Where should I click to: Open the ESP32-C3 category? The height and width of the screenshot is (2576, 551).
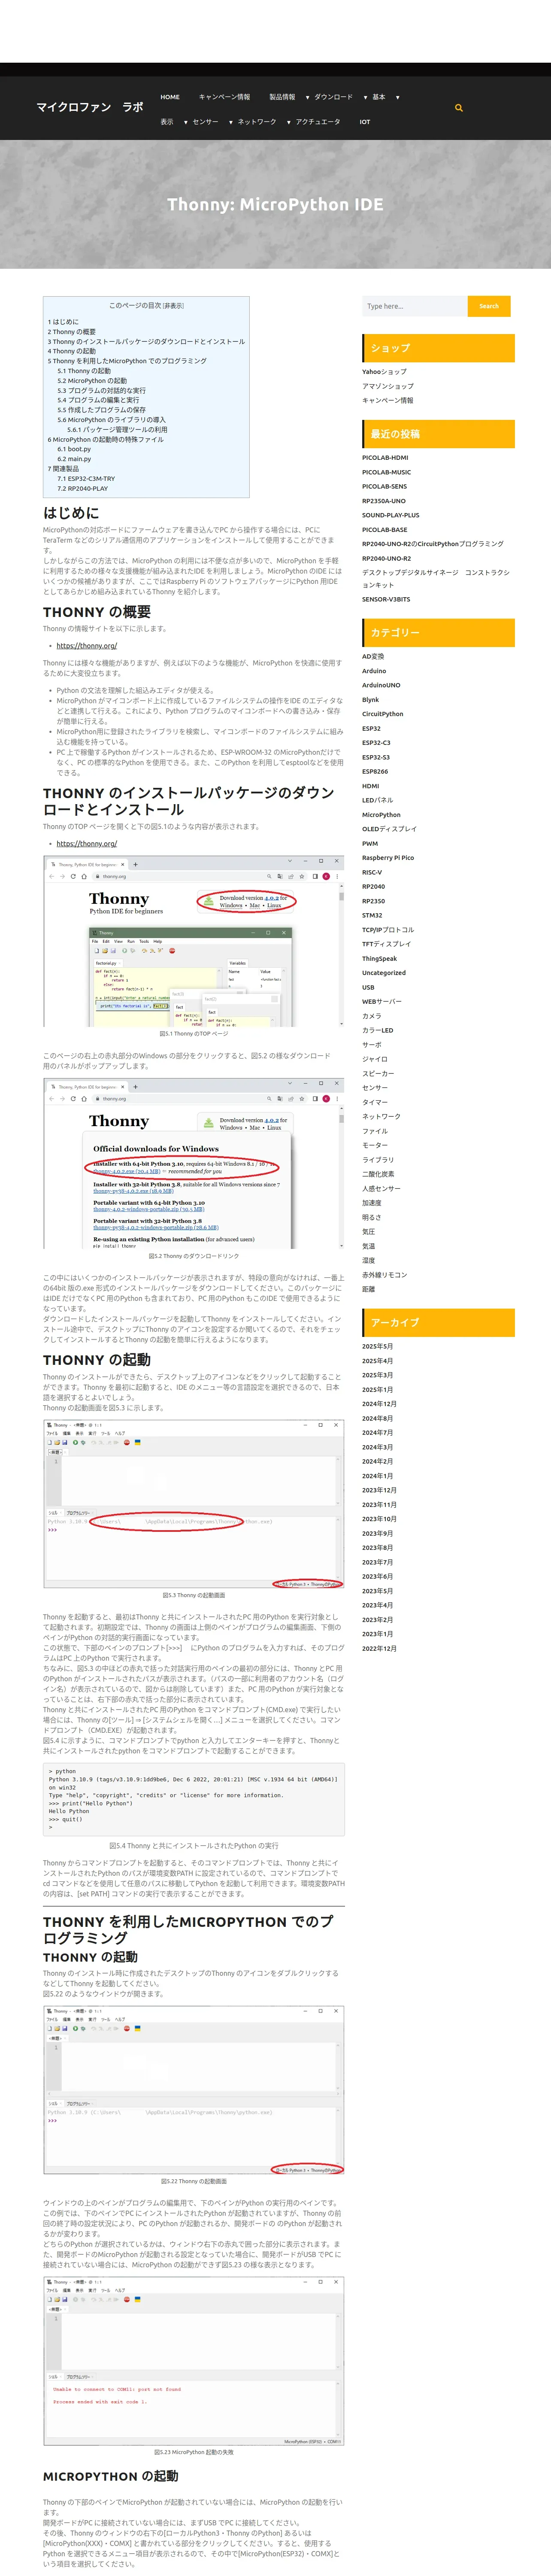pyautogui.click(x=376, y=743)
